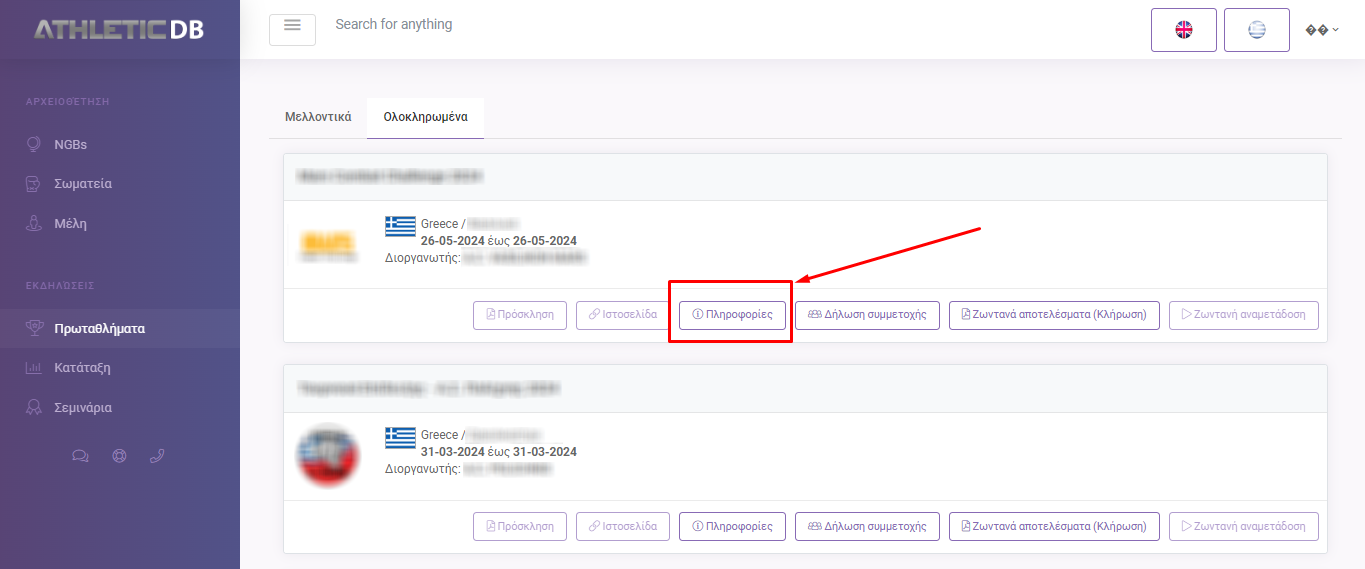Open Πληροφορίες for the 26-05-2024 event

pyautogui.click(x=732, y=315)
